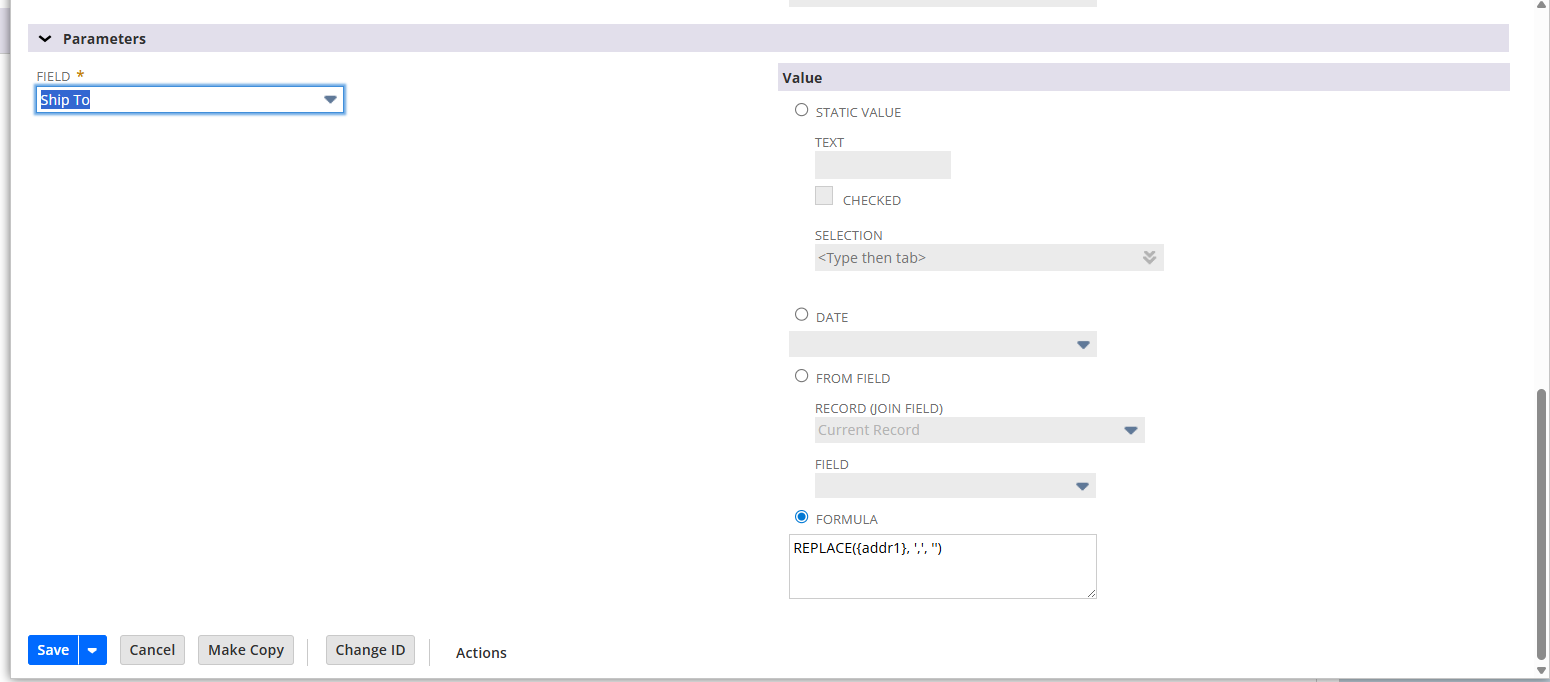Select the Date radio button
This screenshot has height=682, width=1550.
point(801,315)
